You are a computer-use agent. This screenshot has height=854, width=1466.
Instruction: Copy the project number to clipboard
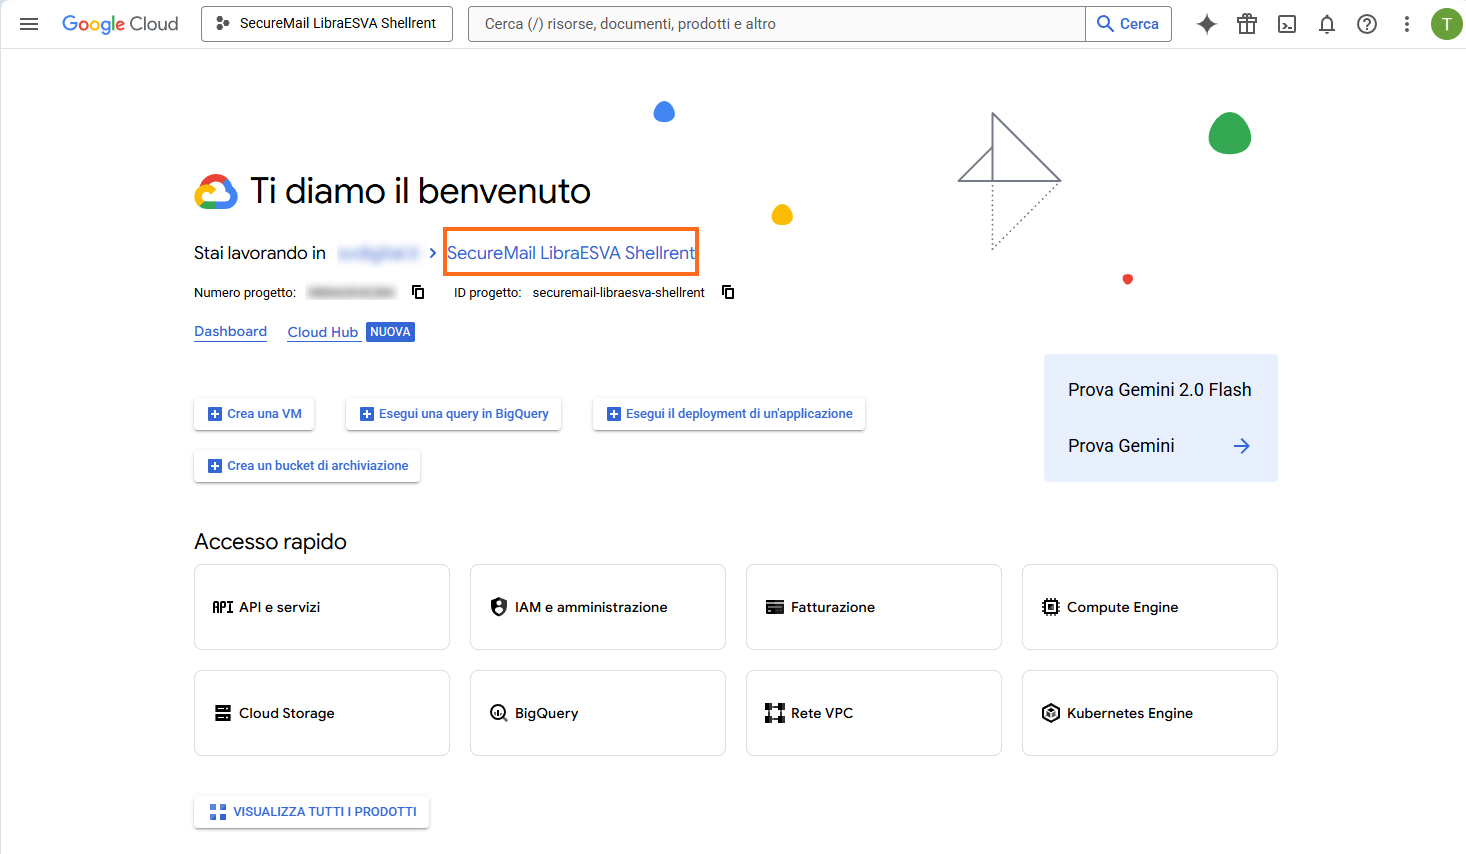[418, 292]
